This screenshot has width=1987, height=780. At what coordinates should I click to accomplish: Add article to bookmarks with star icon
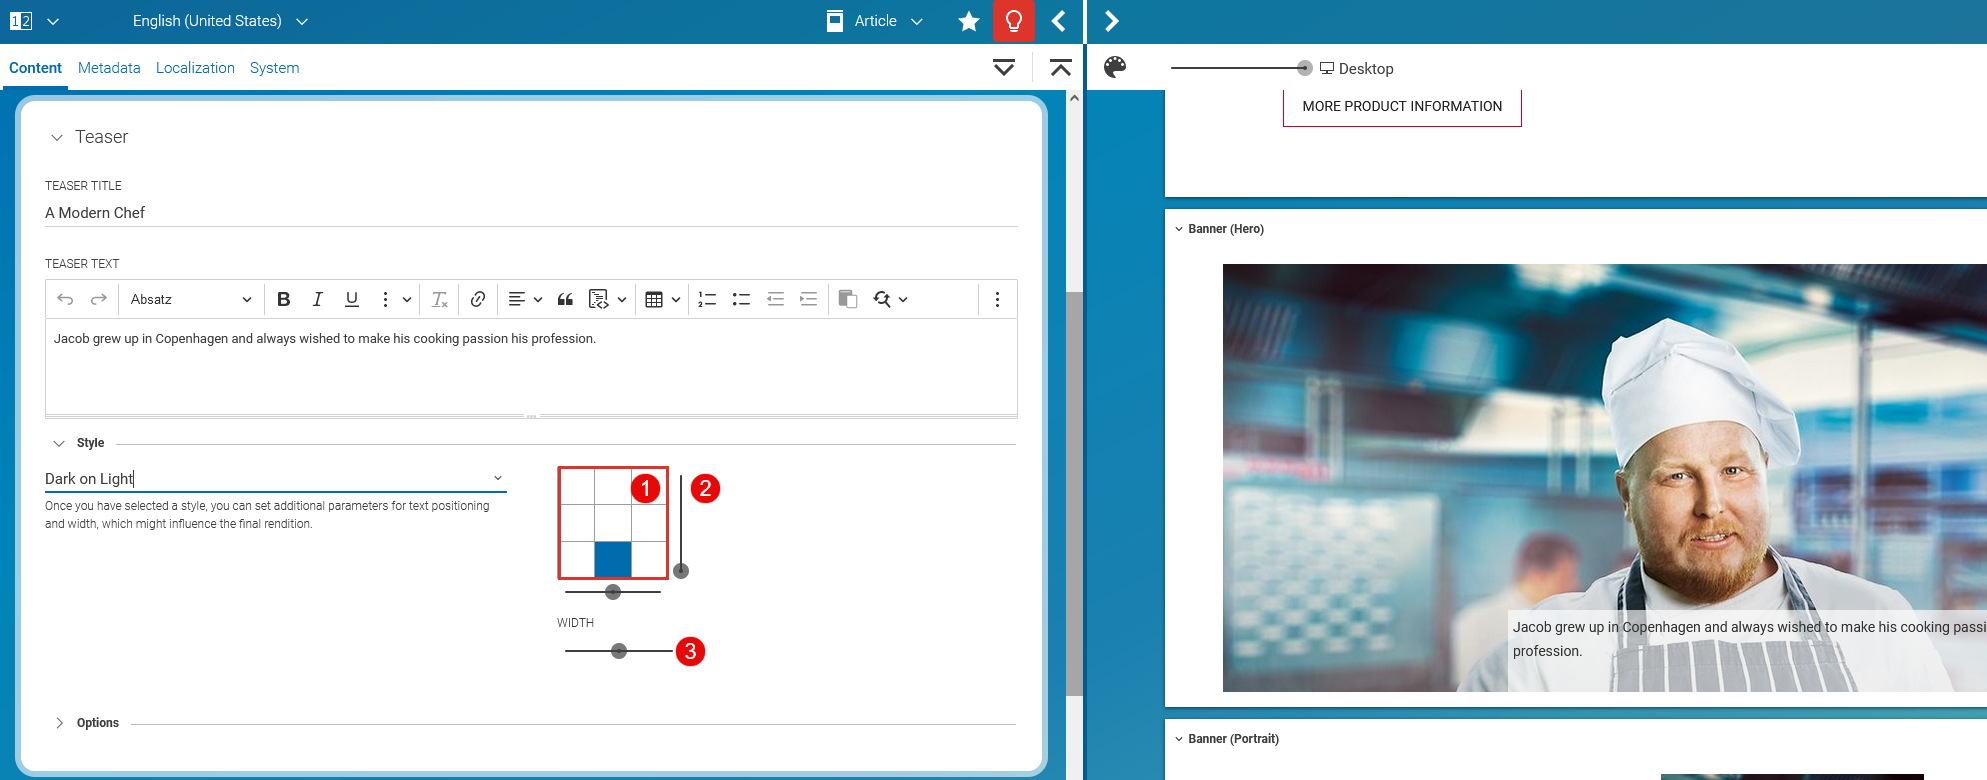968,21
